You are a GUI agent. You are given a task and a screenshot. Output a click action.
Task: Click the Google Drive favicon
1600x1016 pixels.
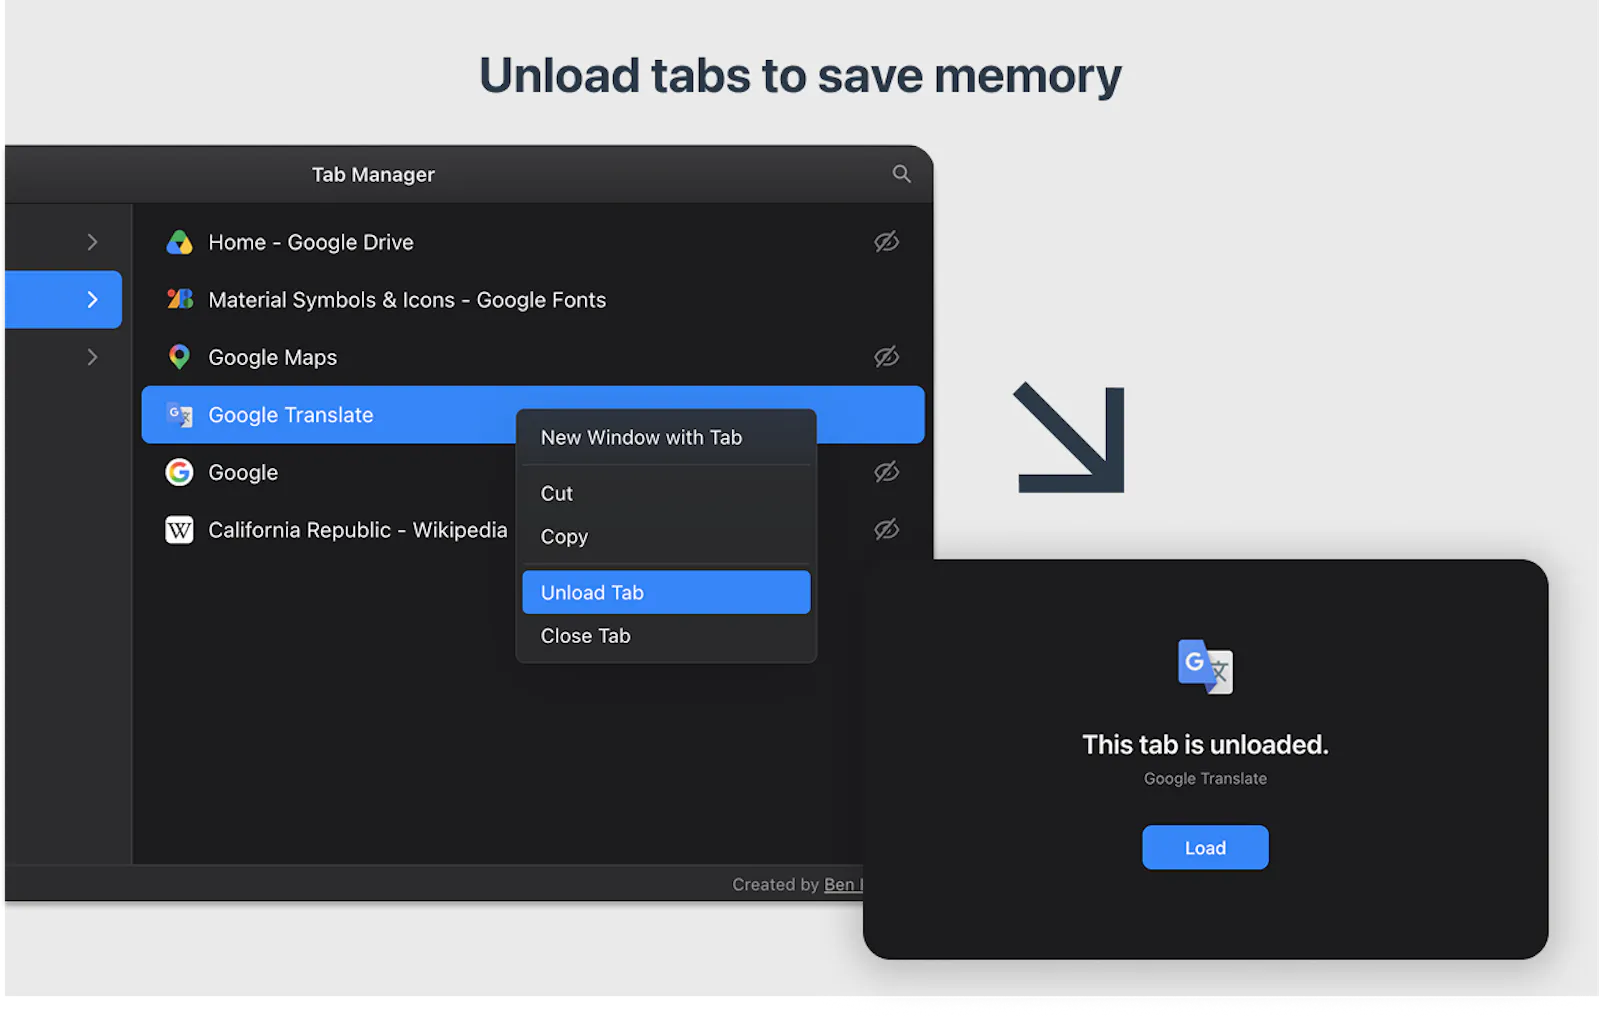pos(180,242)
